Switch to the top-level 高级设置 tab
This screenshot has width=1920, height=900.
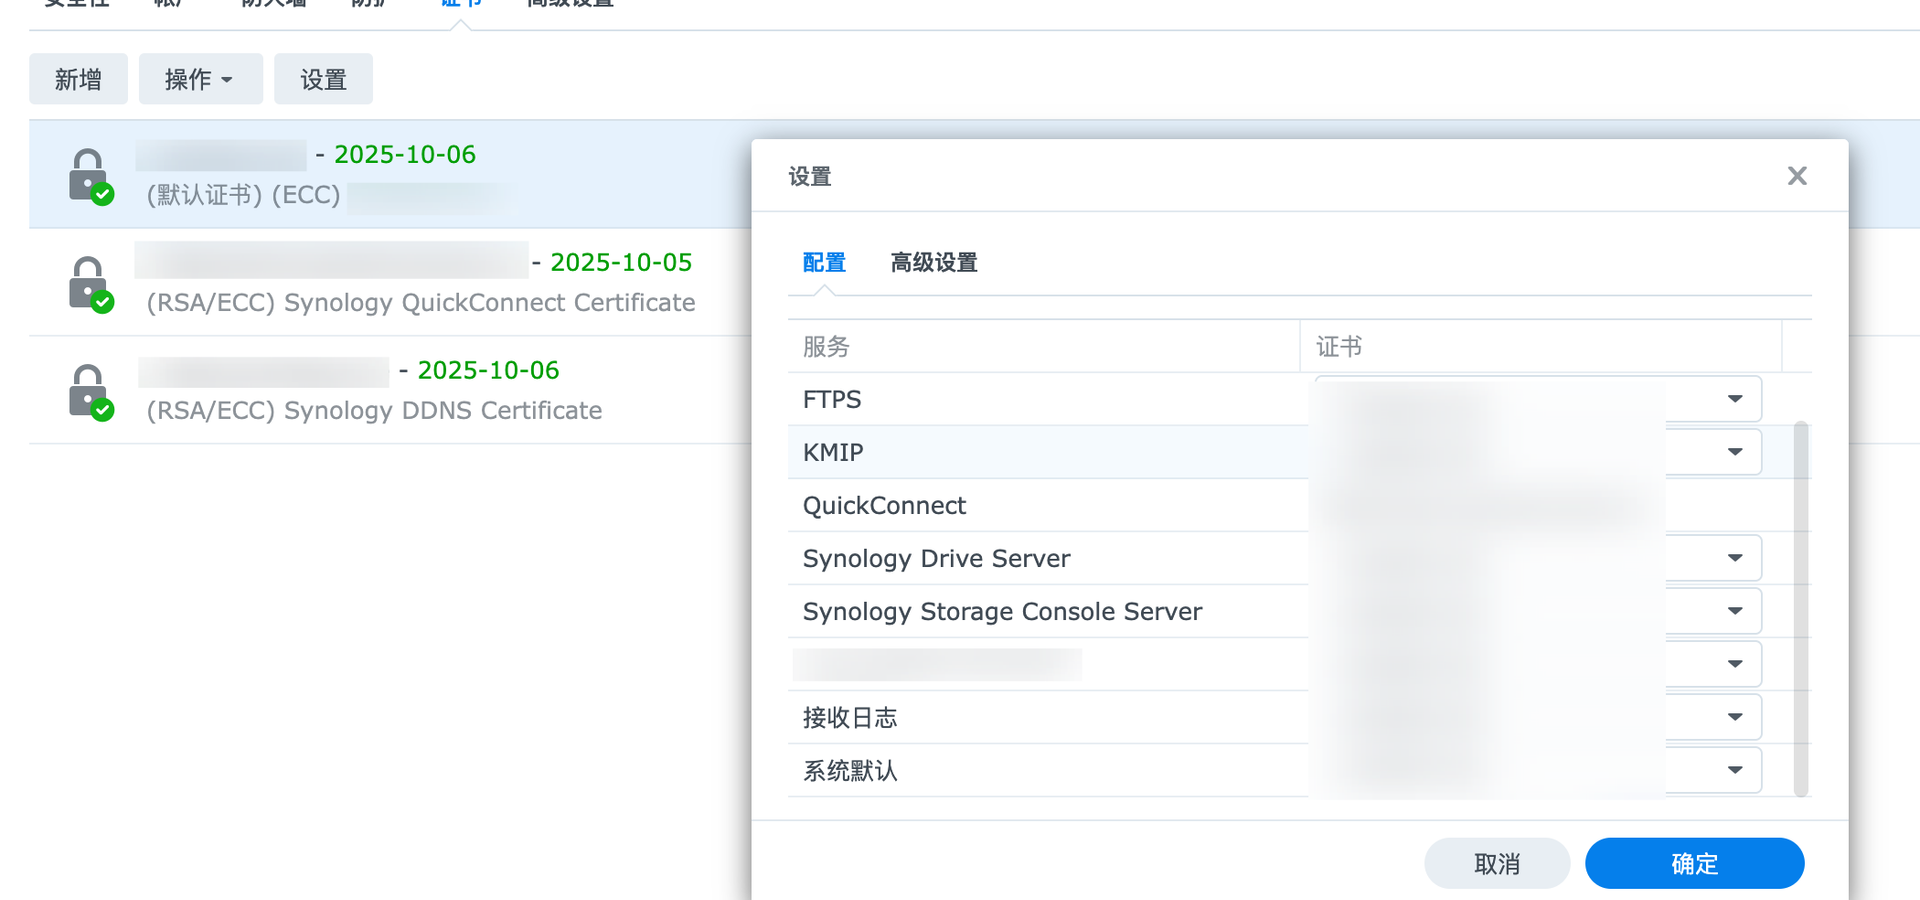(x=568, y=3)
